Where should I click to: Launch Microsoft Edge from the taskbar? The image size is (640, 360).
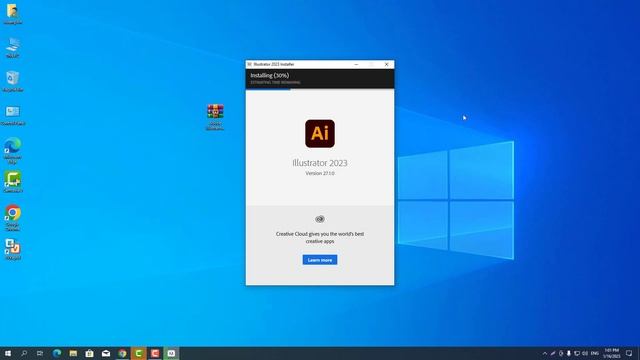click(57, 353)
